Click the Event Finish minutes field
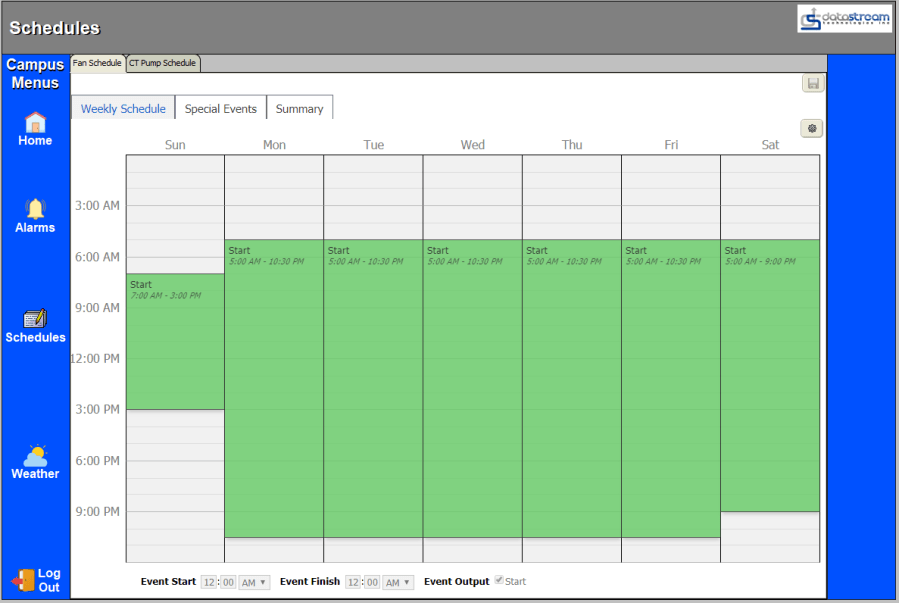The width and height of the screenshot is (899, 603). coord(372,582)
